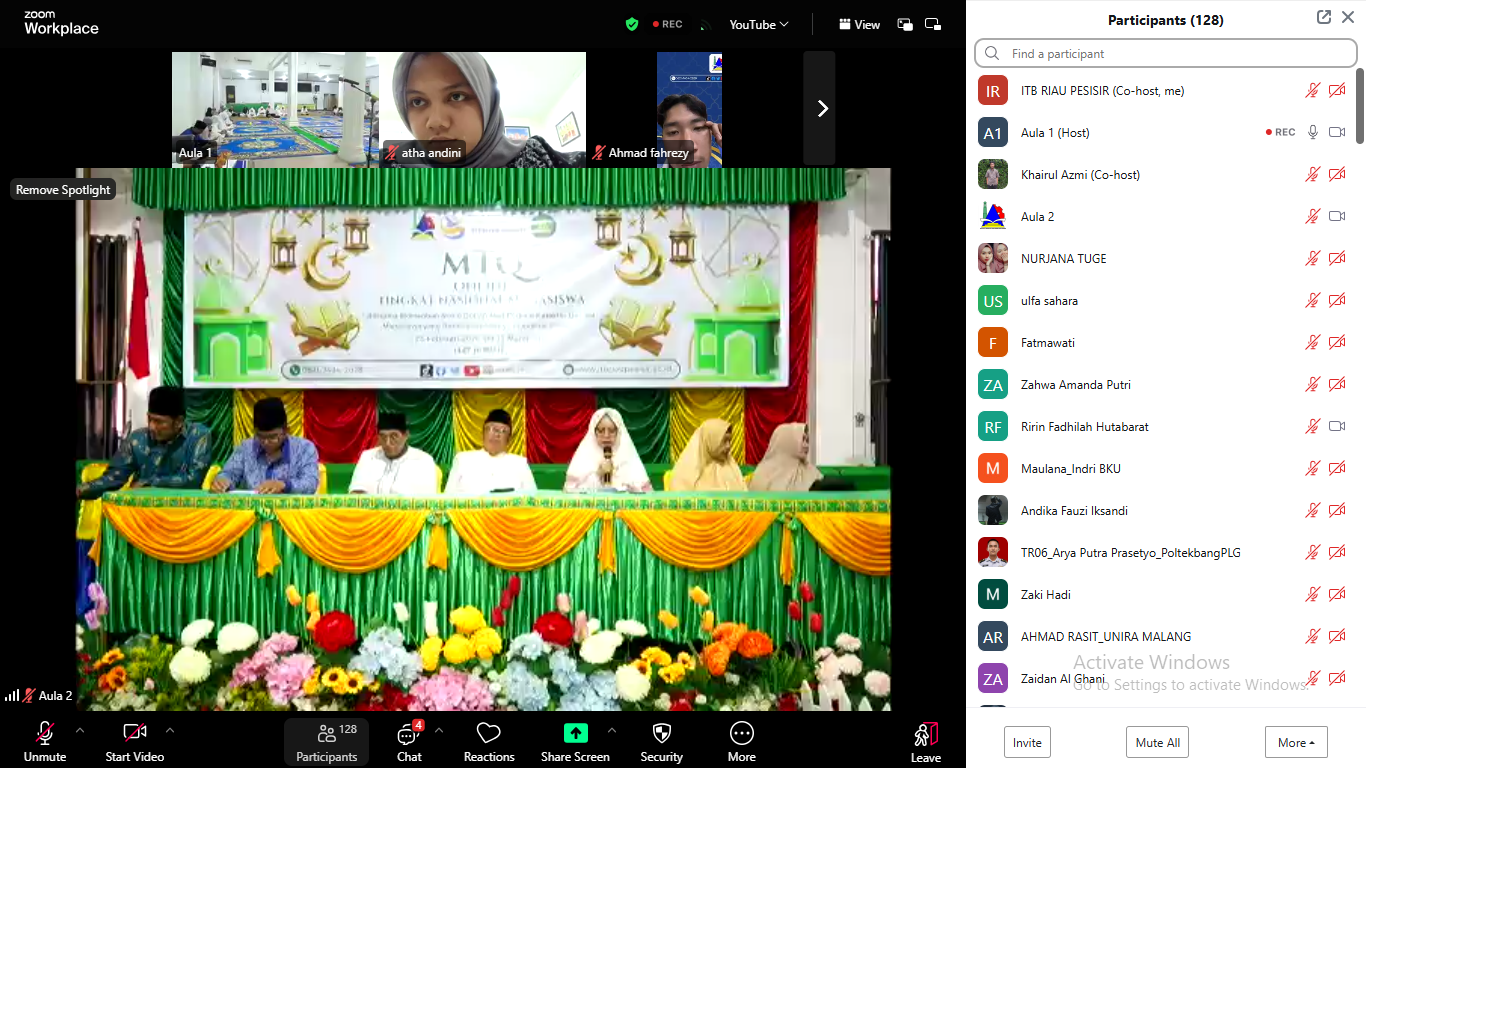Expand the YouTube live stream dropdown
The width and height of the screenshot is (1510, 1024).
pos(758,24)
